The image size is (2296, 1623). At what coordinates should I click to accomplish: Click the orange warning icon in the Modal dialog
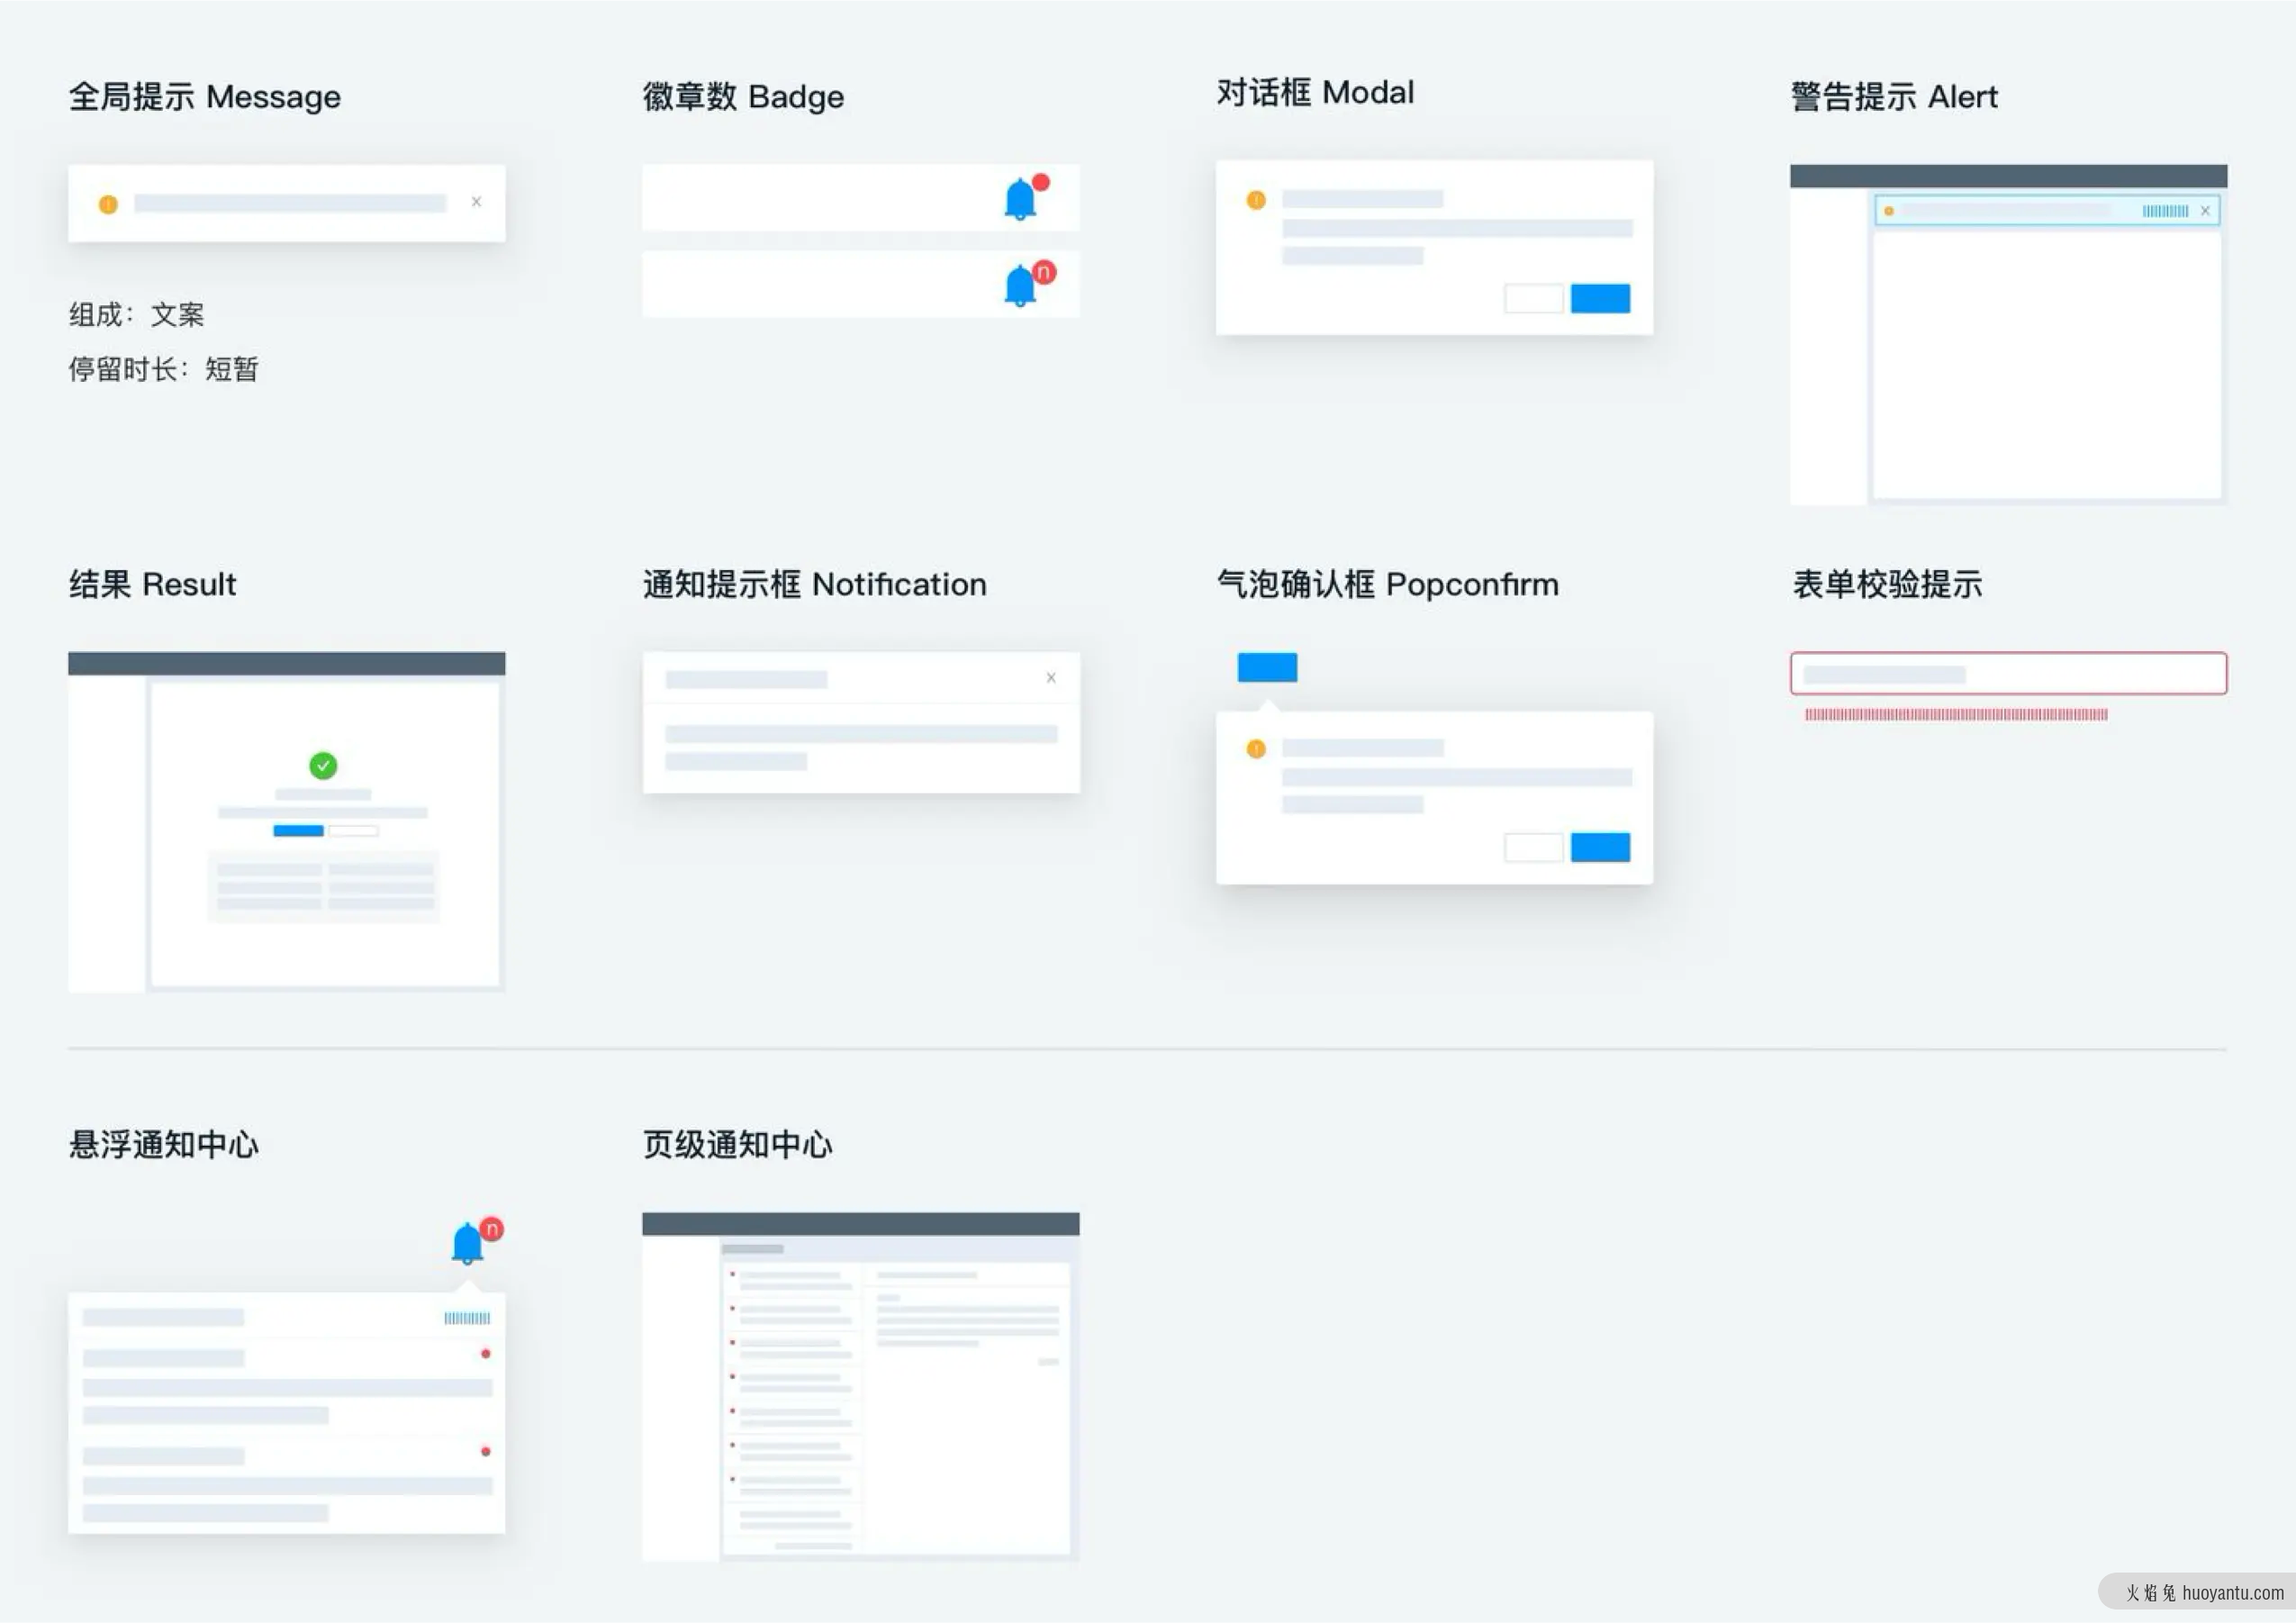[x=1256, y=200]
